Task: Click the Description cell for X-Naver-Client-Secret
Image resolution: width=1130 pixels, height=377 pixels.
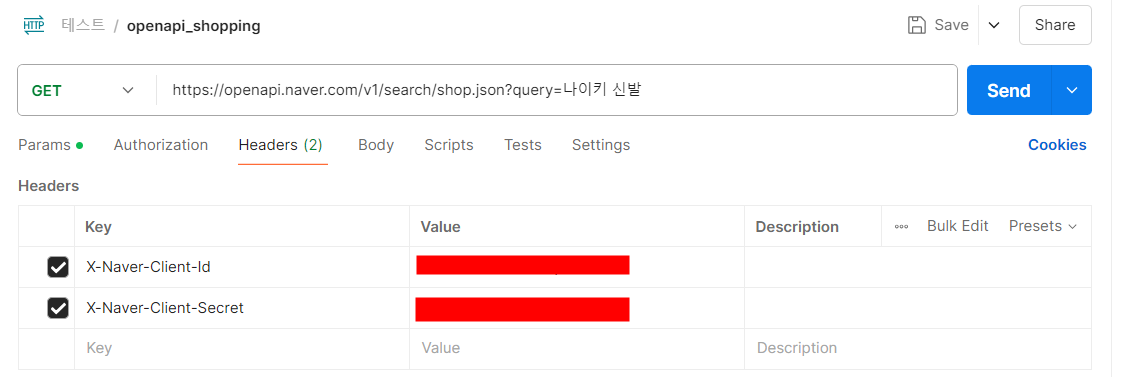Action: pos(917,309)
